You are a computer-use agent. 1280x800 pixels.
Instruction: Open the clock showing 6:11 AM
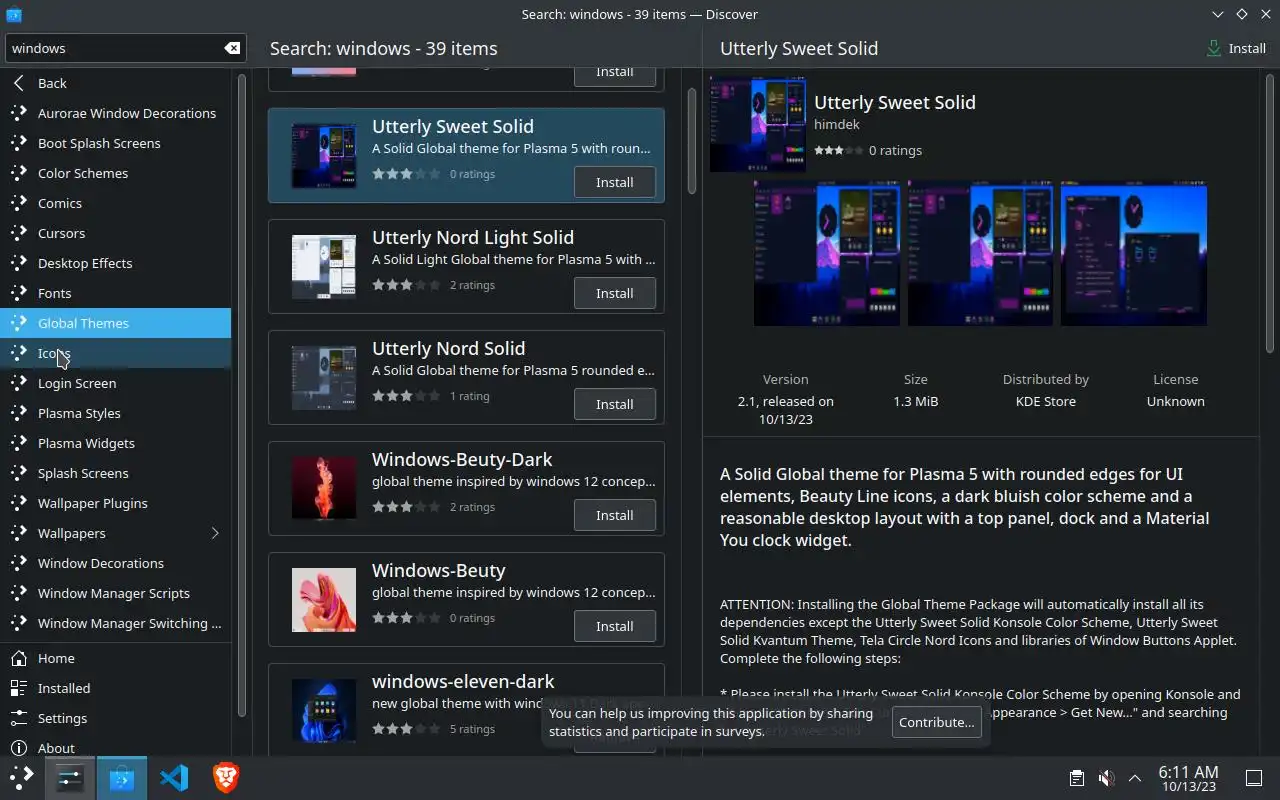coord(1188,778)
